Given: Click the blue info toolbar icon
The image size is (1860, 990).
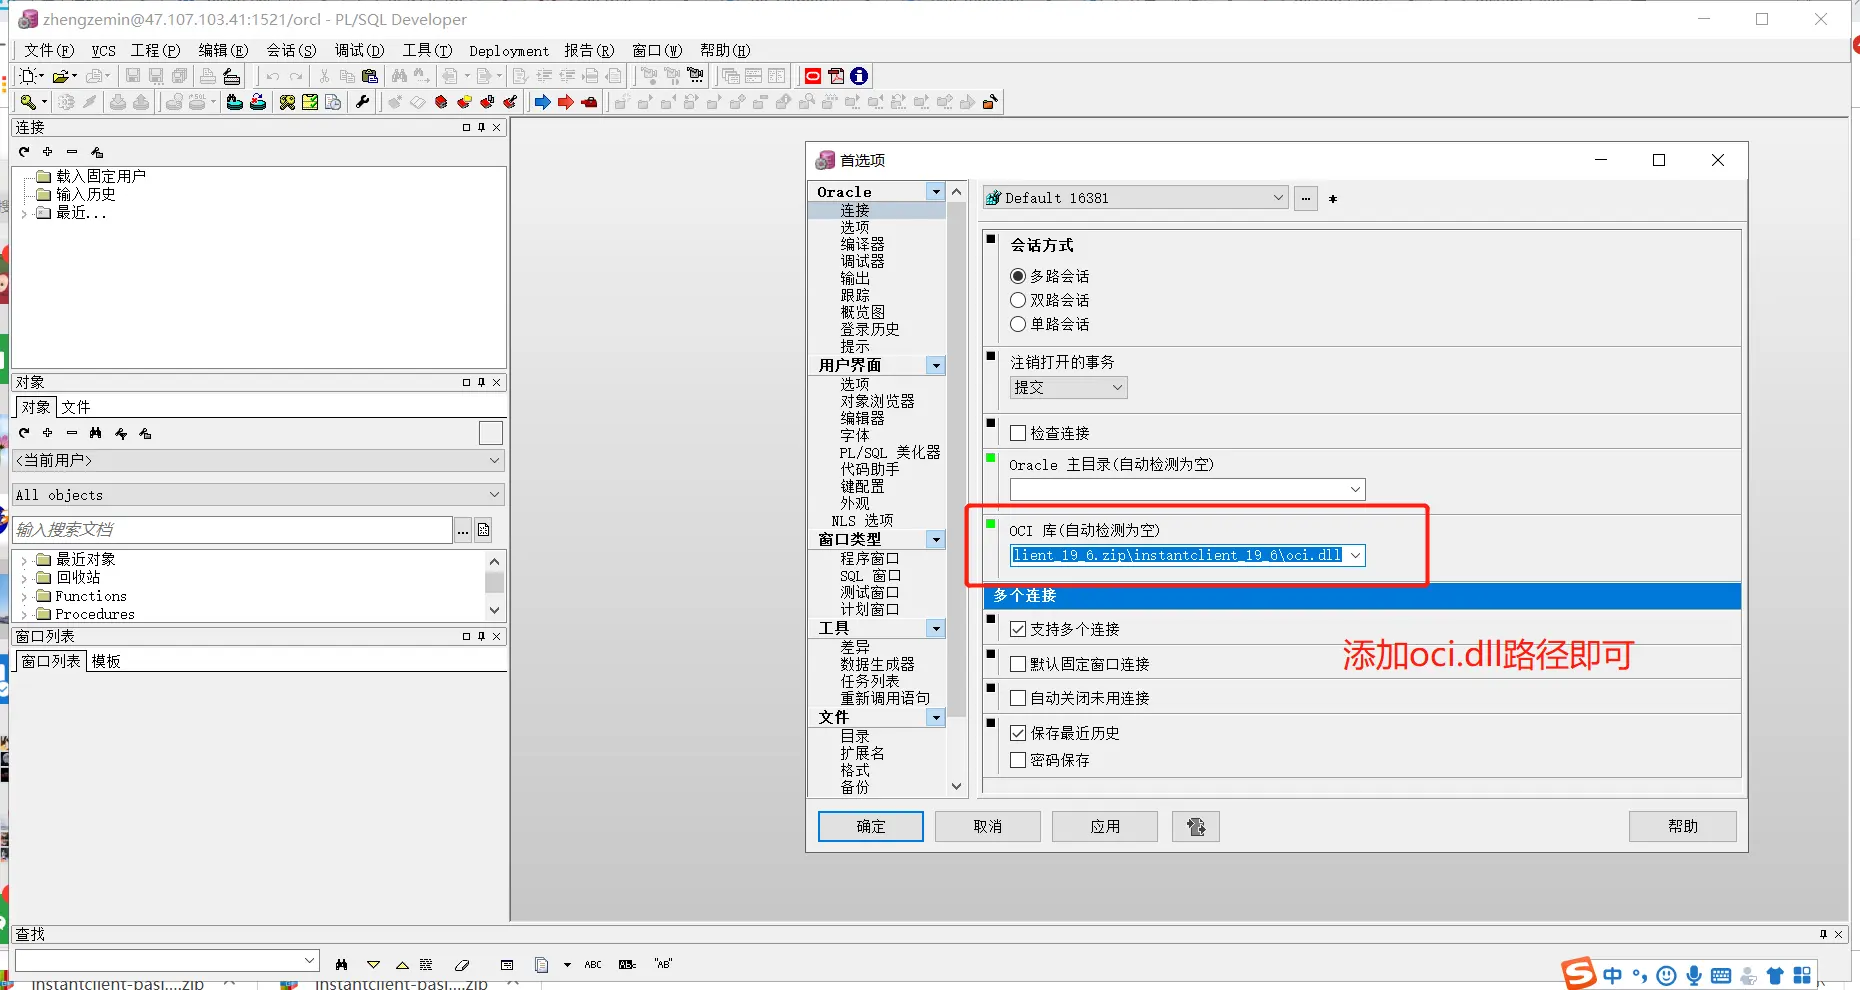Looking at the screenshot, I should [x=859, y=76].
